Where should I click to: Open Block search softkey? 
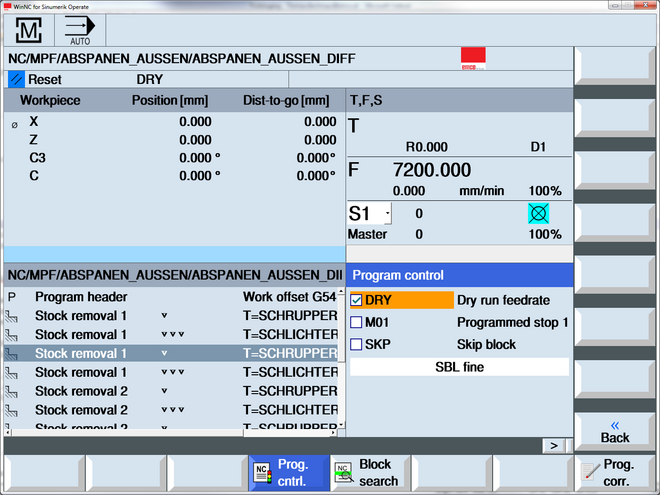click(371, 472)
